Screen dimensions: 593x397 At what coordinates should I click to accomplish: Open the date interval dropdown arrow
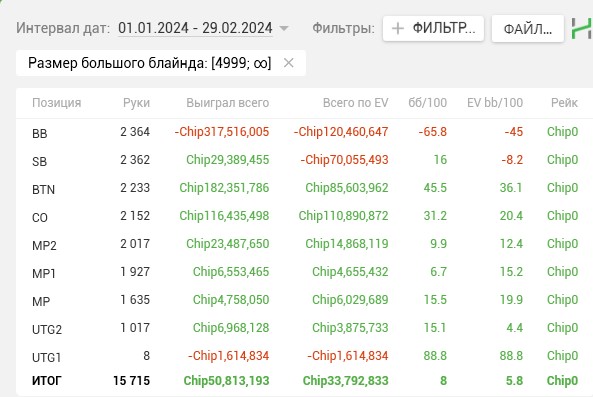click(x=284, y=28)
